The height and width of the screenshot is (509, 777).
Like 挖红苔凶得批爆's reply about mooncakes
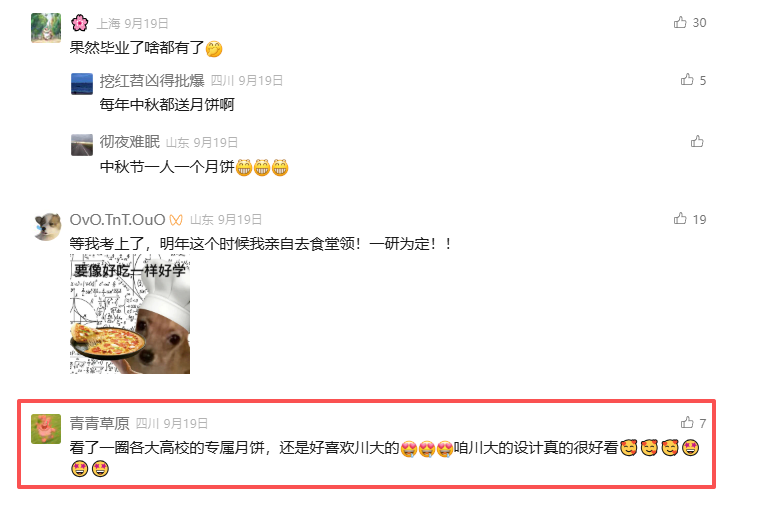point(687,80)
